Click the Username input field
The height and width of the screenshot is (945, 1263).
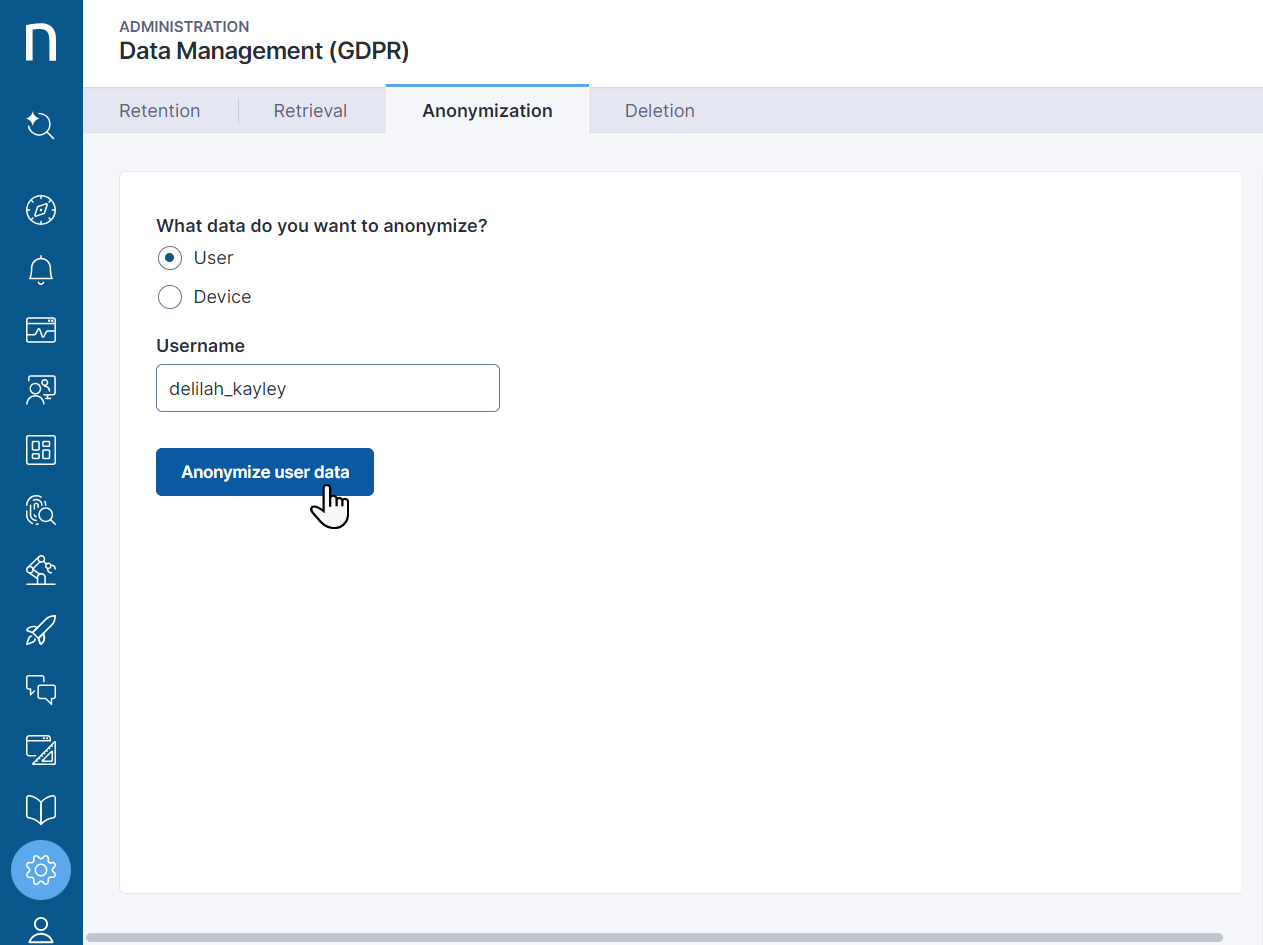(x=328, y=388)
